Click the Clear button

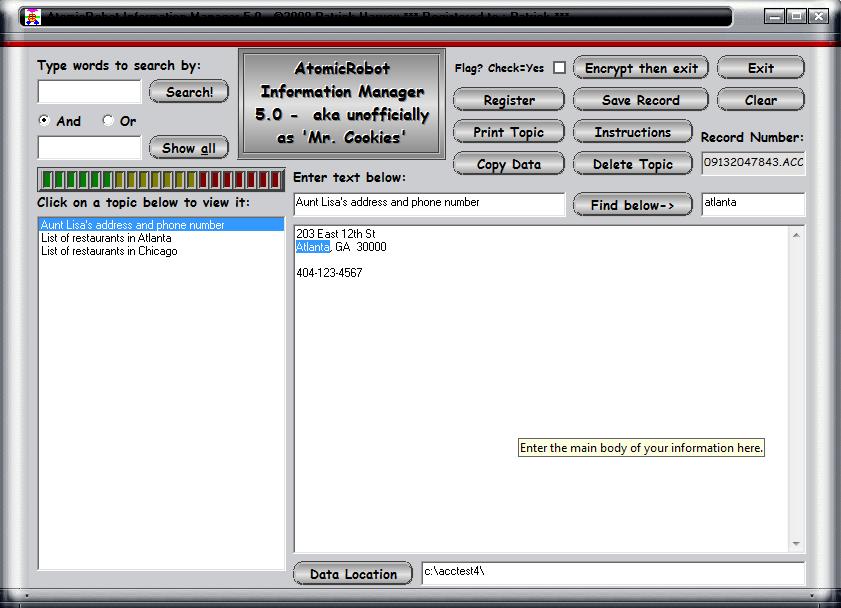(x=760, y=100)
